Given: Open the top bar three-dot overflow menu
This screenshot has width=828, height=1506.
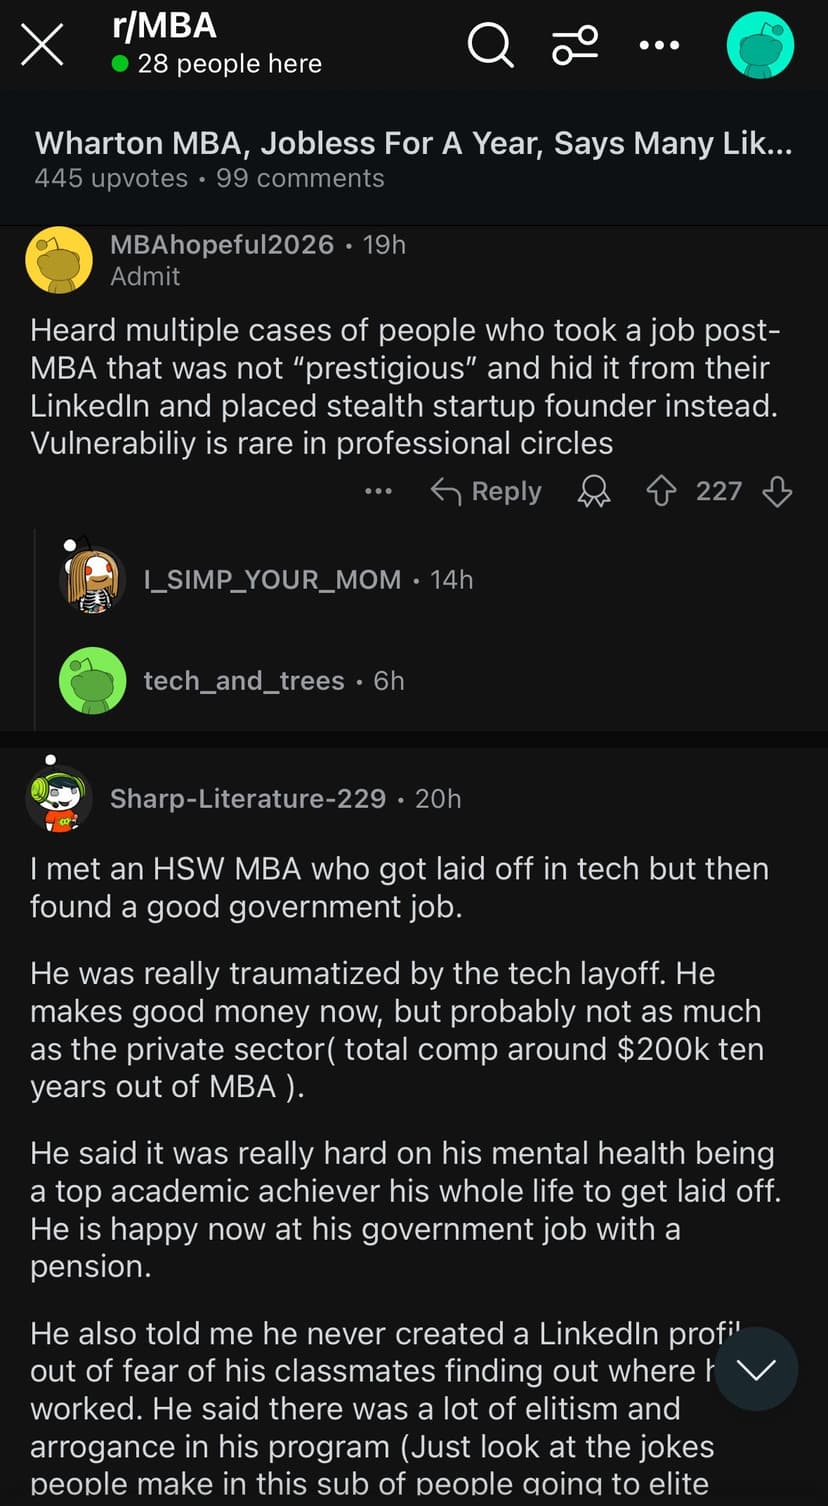Looking at the screenshot, I should tap(661, 45).
